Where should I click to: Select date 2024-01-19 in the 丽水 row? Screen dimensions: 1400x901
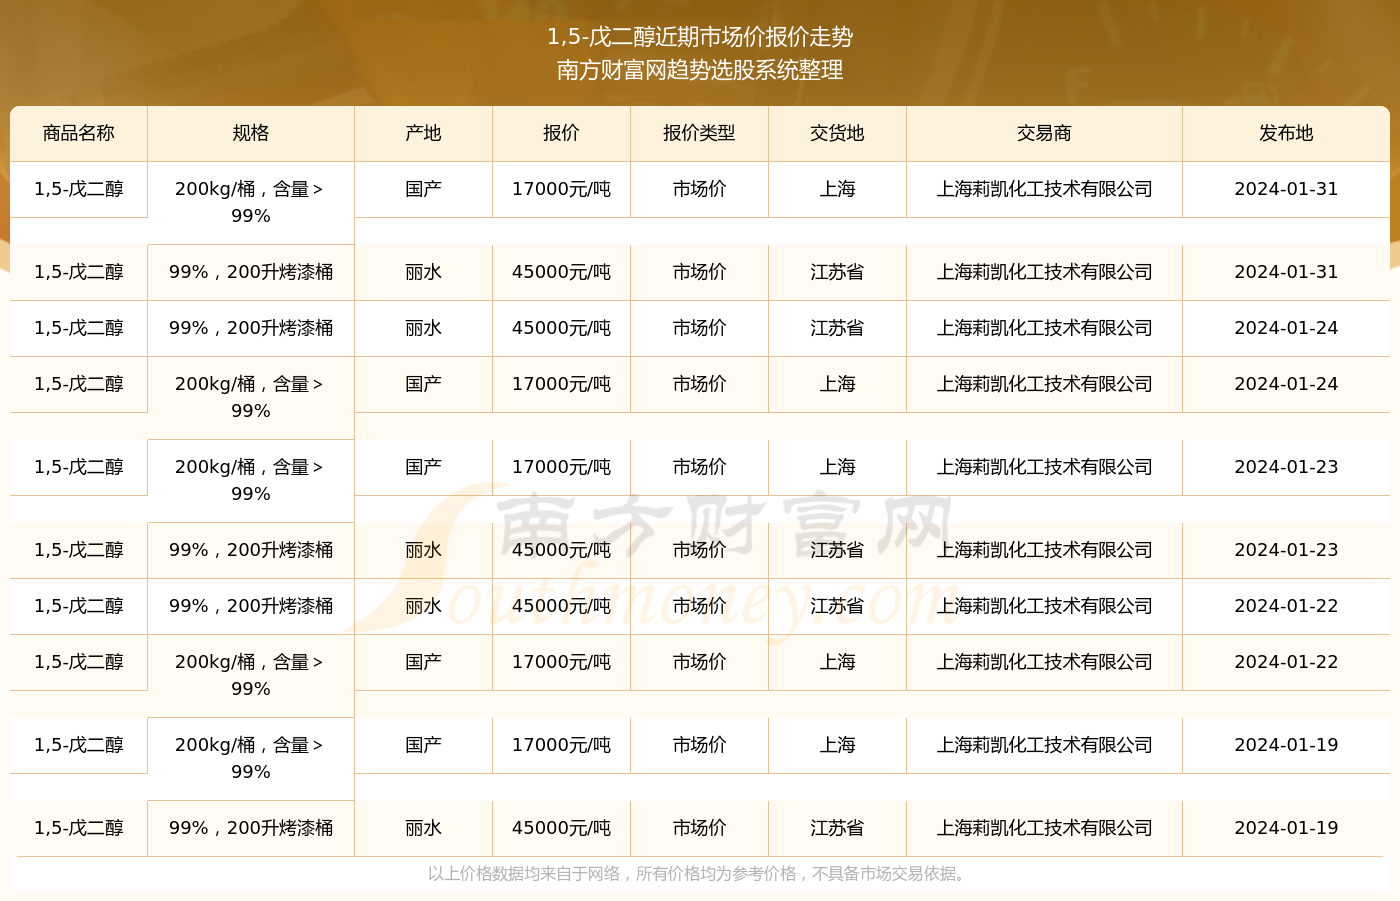click(x=1286, y=828)
